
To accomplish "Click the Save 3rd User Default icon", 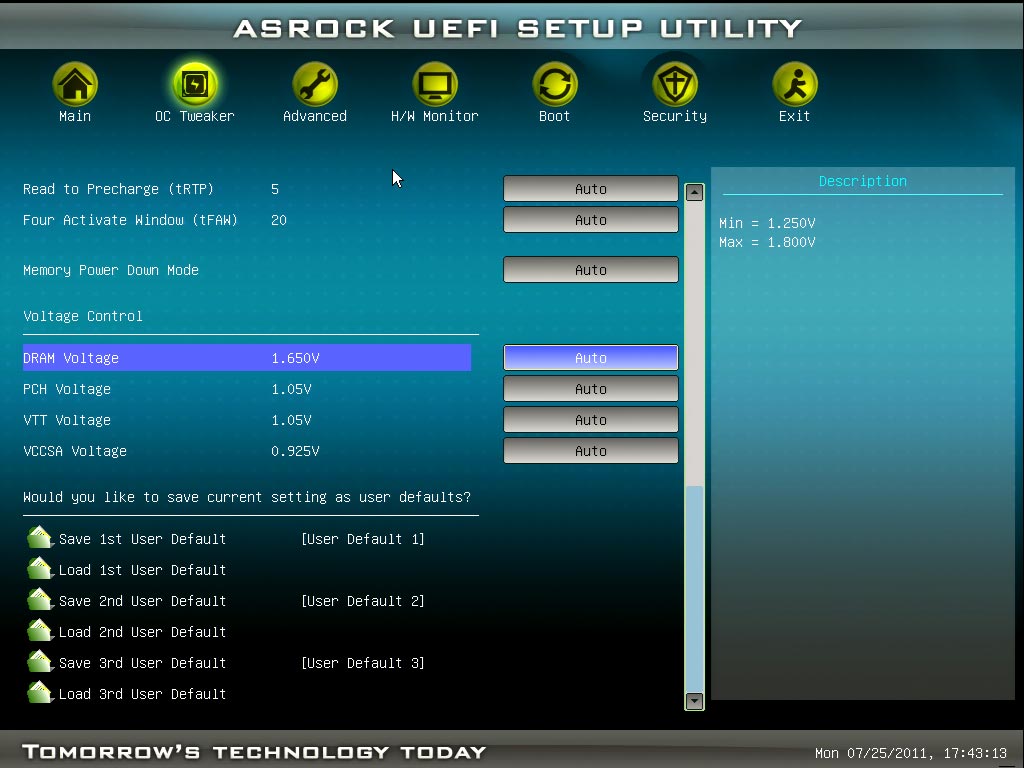I will click(40, 662).
